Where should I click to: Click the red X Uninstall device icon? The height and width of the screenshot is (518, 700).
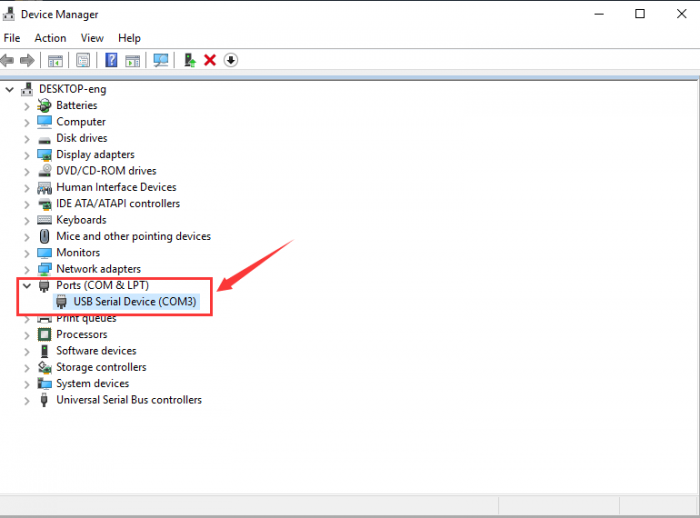(210, 60)
